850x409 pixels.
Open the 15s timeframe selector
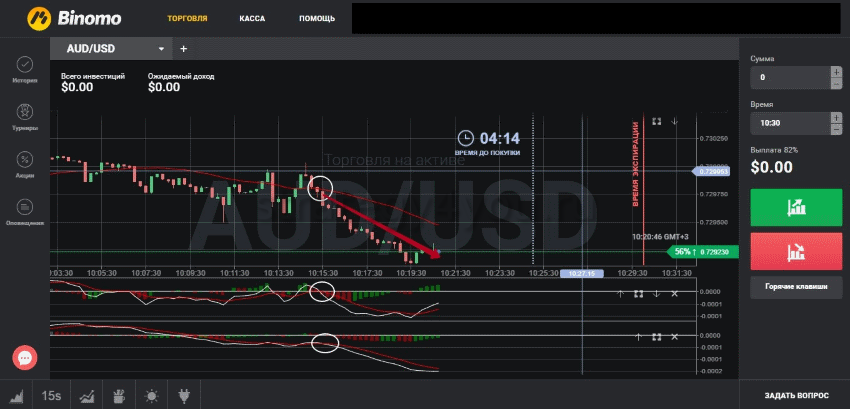[49, 395]
